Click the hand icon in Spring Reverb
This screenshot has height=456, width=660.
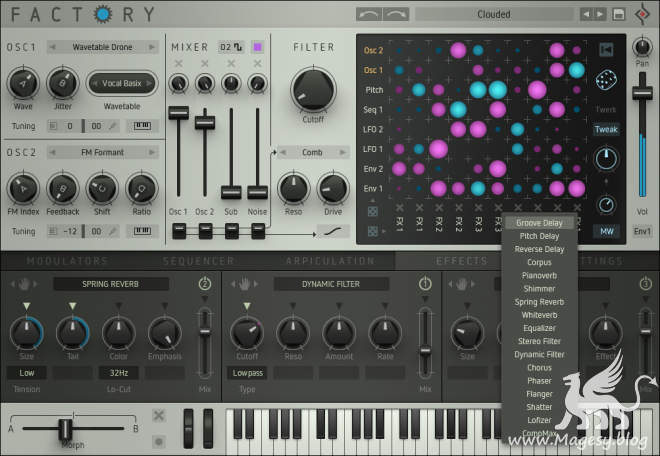(x=24, y=285)
